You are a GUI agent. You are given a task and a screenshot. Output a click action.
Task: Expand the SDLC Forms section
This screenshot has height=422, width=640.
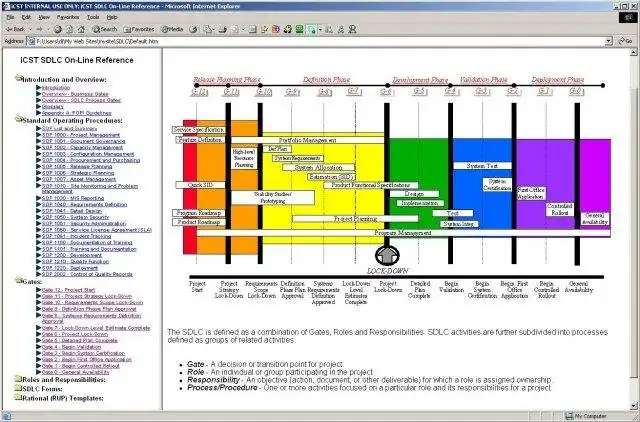click(42, 389)
